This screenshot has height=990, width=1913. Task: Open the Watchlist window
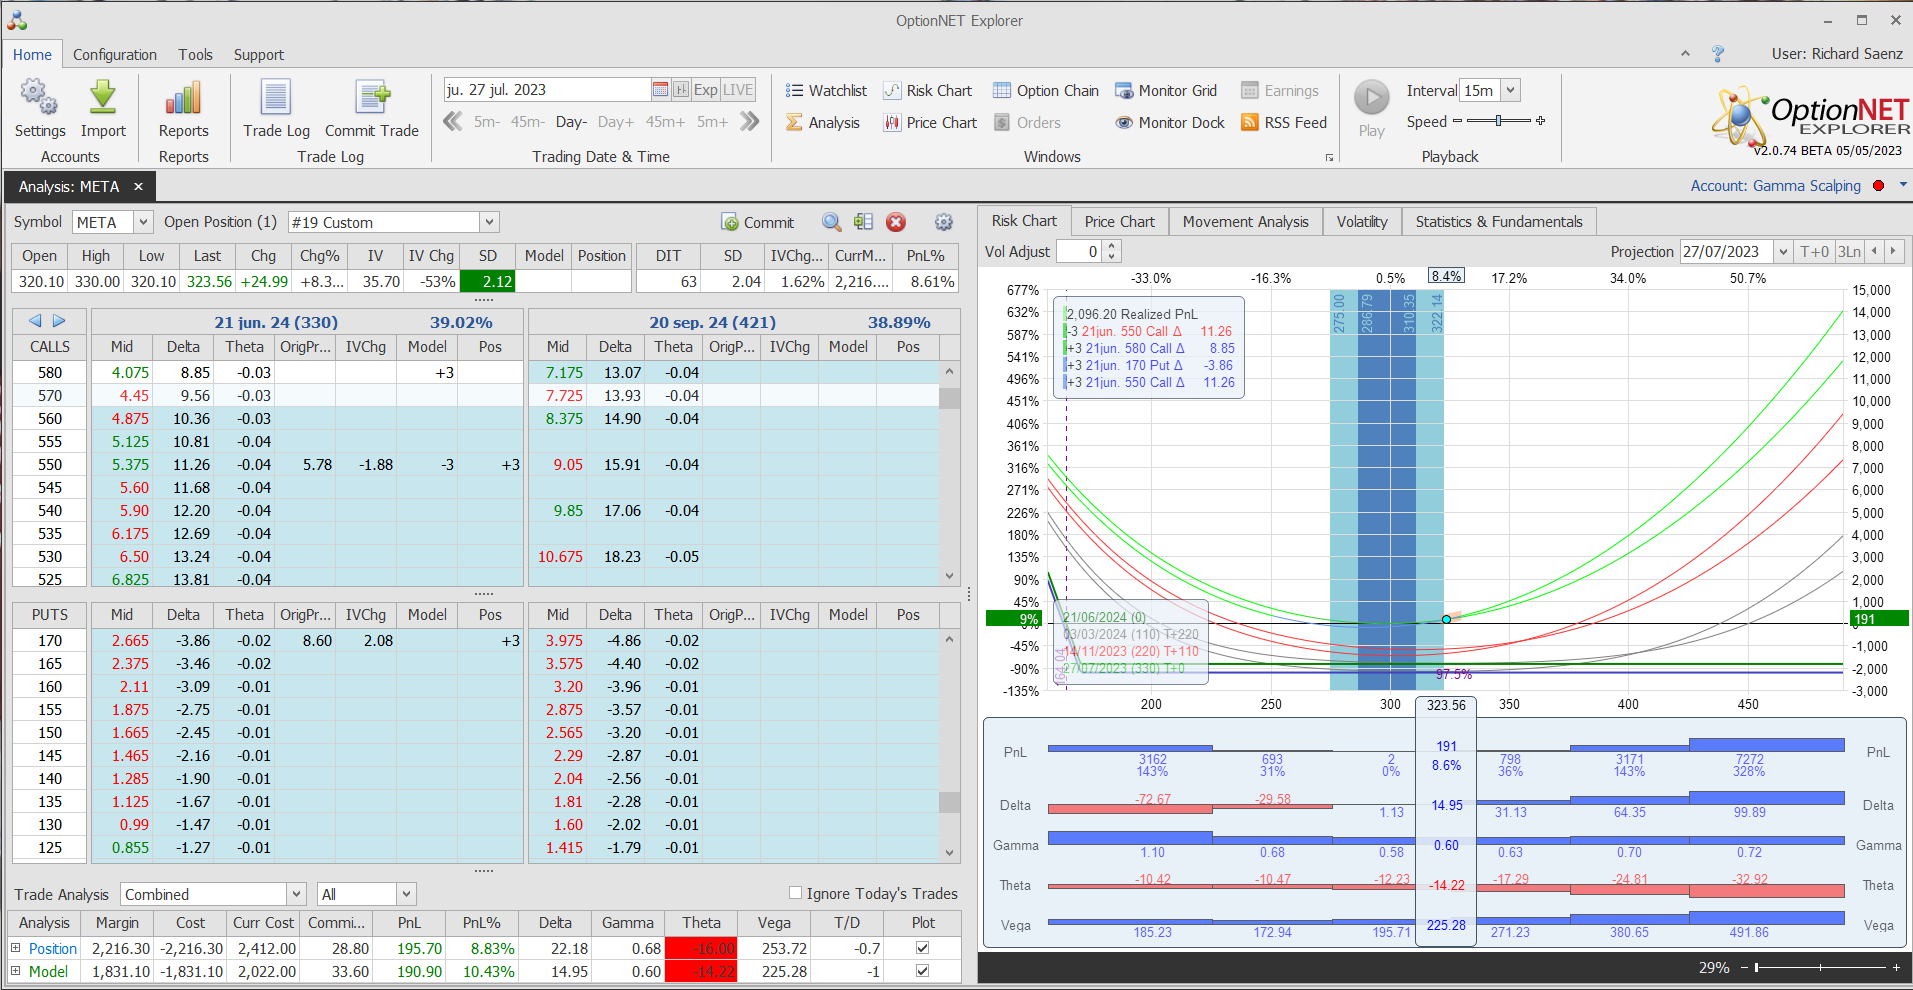(826, 90)
